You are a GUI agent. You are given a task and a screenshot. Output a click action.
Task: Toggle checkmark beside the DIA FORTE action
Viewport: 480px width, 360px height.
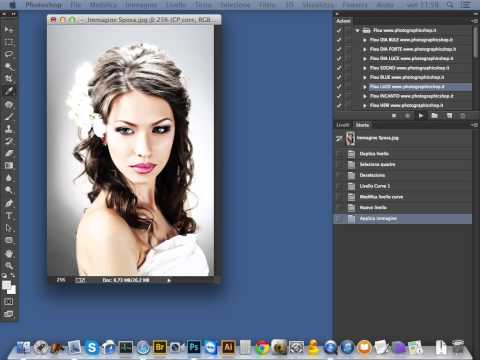point(339,49)
